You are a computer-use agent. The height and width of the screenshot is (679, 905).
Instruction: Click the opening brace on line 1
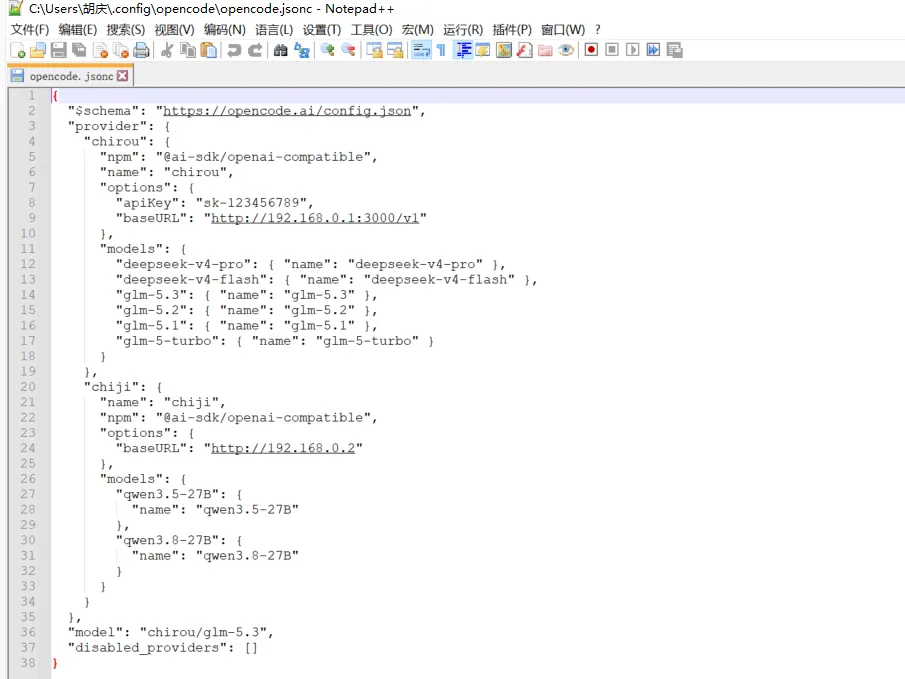(x=55, y=96)
